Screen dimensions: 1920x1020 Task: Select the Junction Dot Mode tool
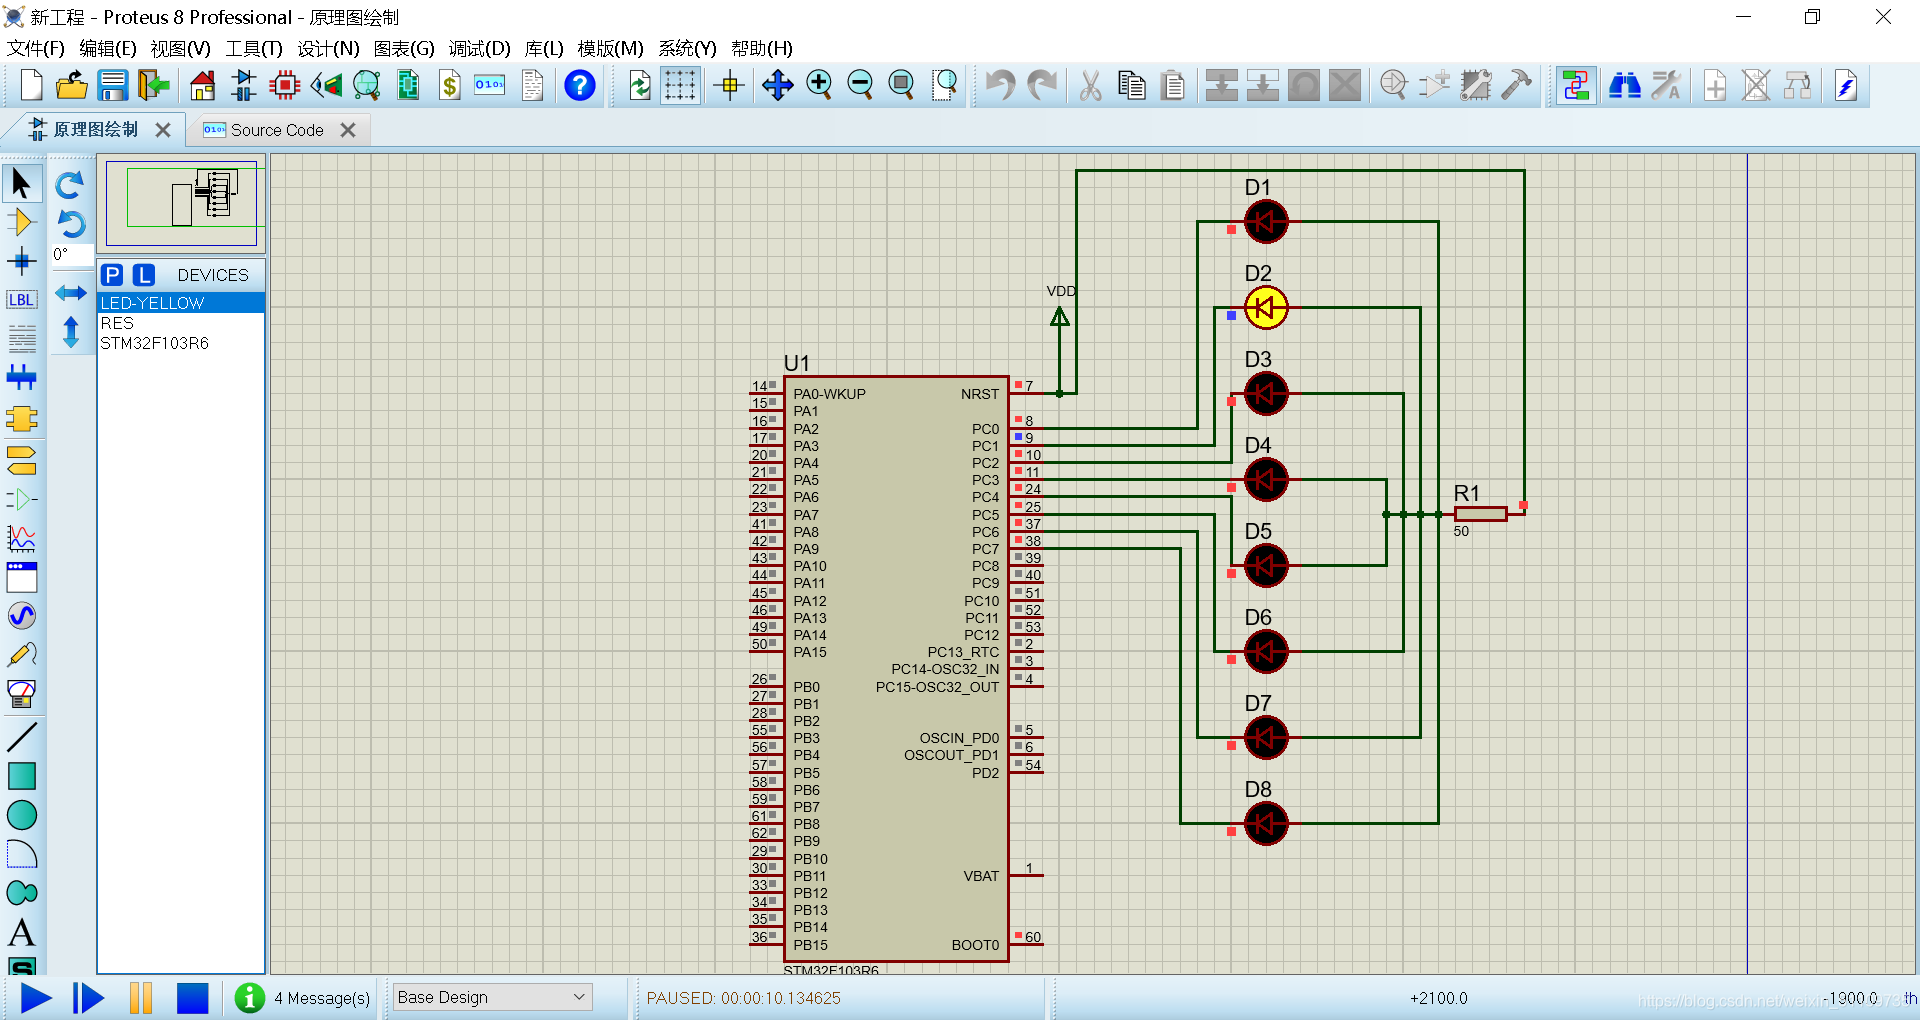tap(21, 262)
